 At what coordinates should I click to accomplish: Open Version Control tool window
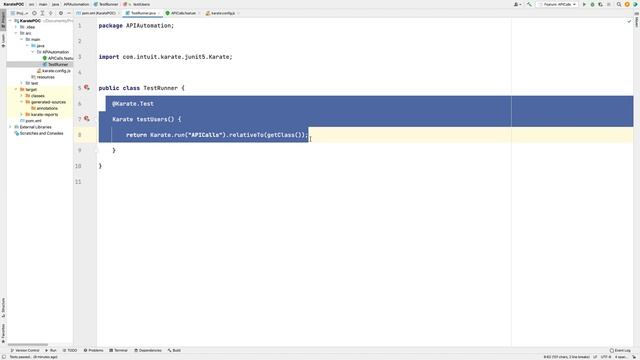click(x=25, y=350)
